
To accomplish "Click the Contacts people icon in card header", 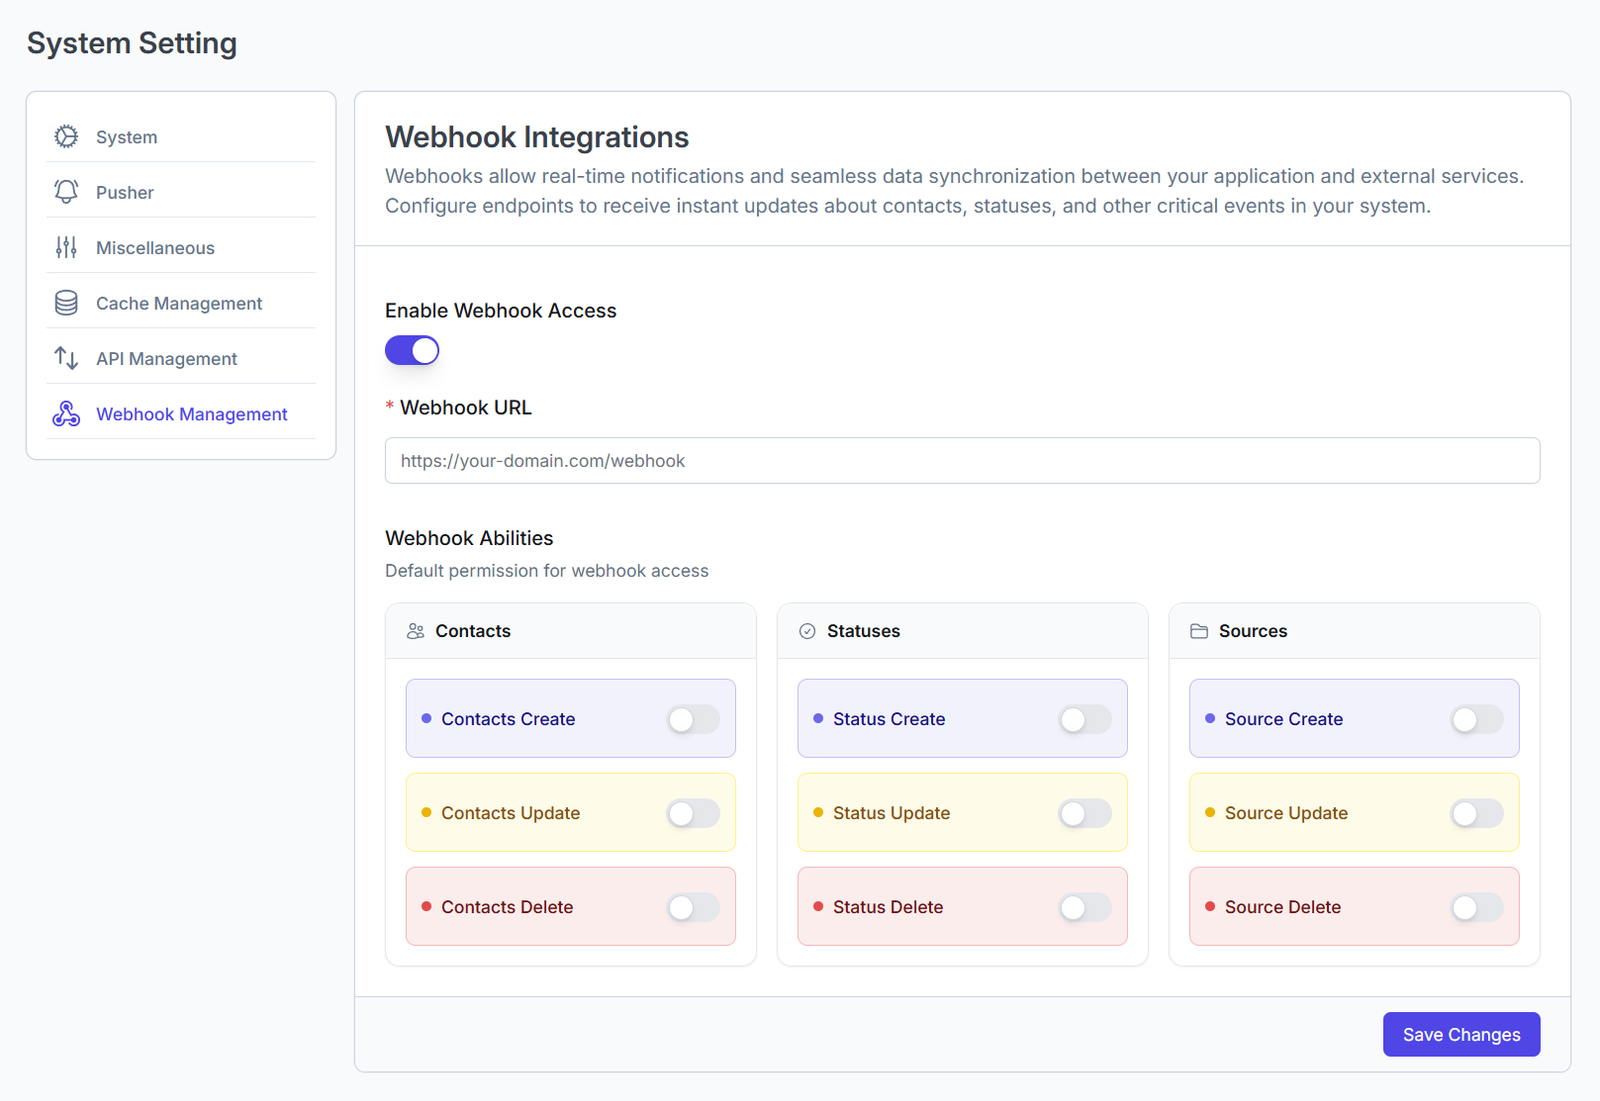I will click(x=416, y=631).
